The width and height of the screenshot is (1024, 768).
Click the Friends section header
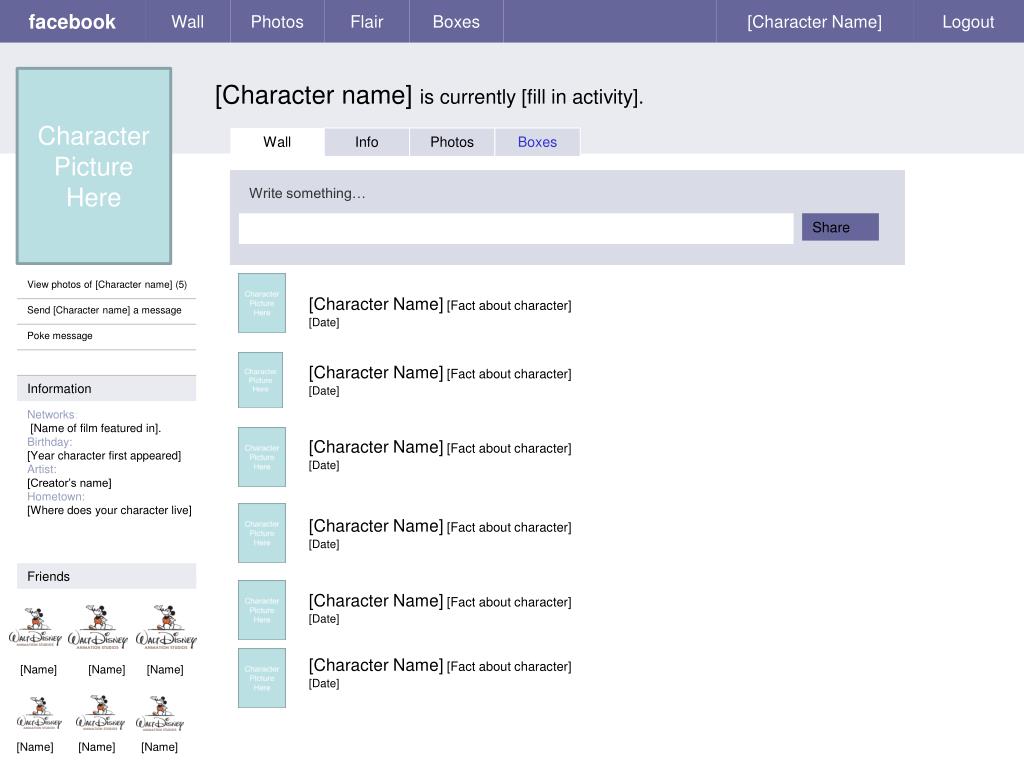tap(106, 577)
